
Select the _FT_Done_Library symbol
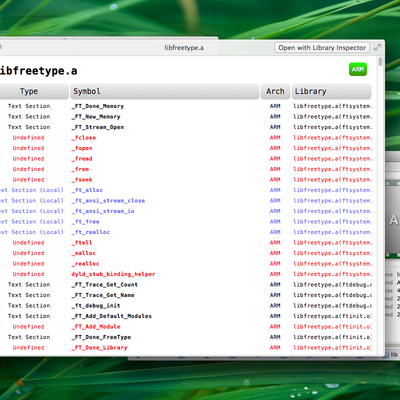tap(99, 348)
